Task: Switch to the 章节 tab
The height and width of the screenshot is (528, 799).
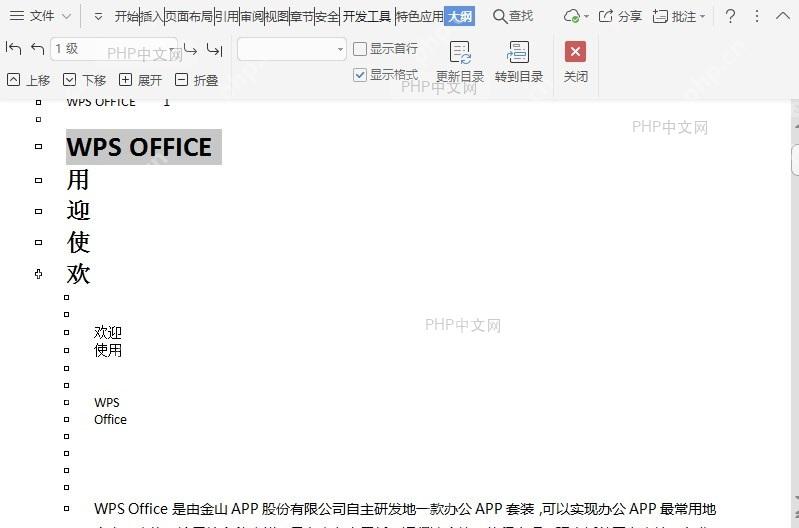Action: point(302,17)
